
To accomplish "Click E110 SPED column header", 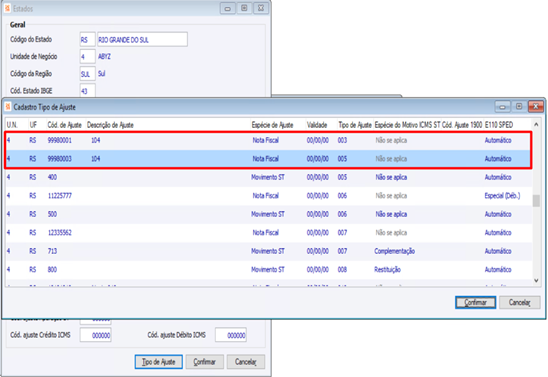I will tap(499, 125).
